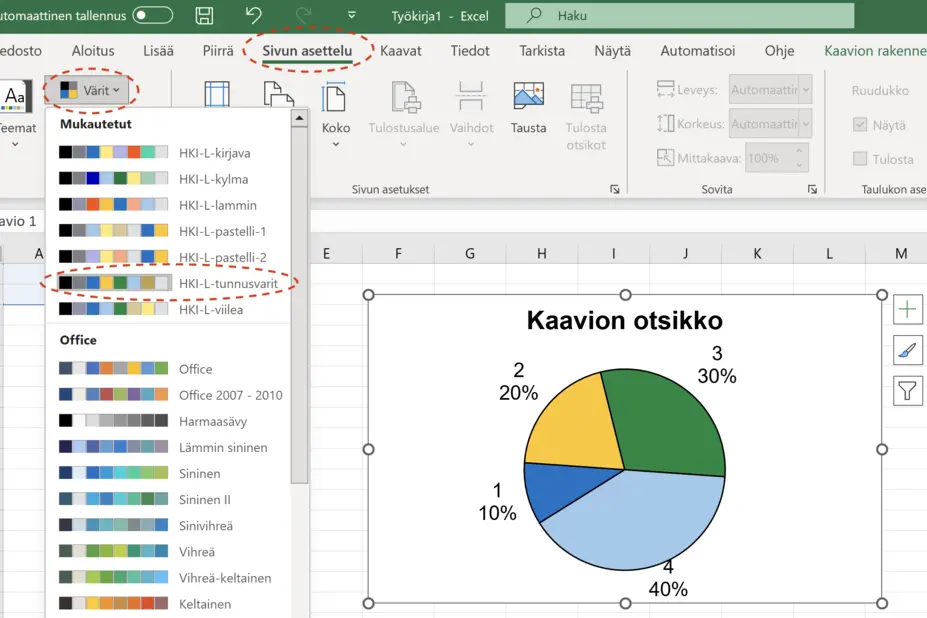Click the chart elements plus button

[x=907, y=309]
